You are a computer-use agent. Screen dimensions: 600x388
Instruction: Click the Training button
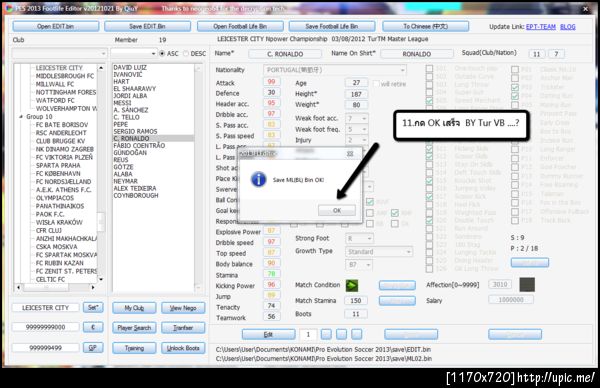(134, 348)
